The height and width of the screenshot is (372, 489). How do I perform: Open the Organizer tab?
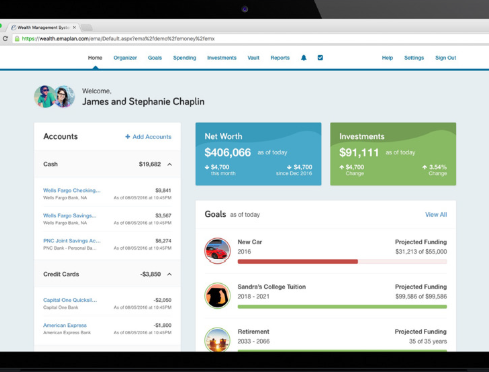pyautogui.click(x=125, y=58)
